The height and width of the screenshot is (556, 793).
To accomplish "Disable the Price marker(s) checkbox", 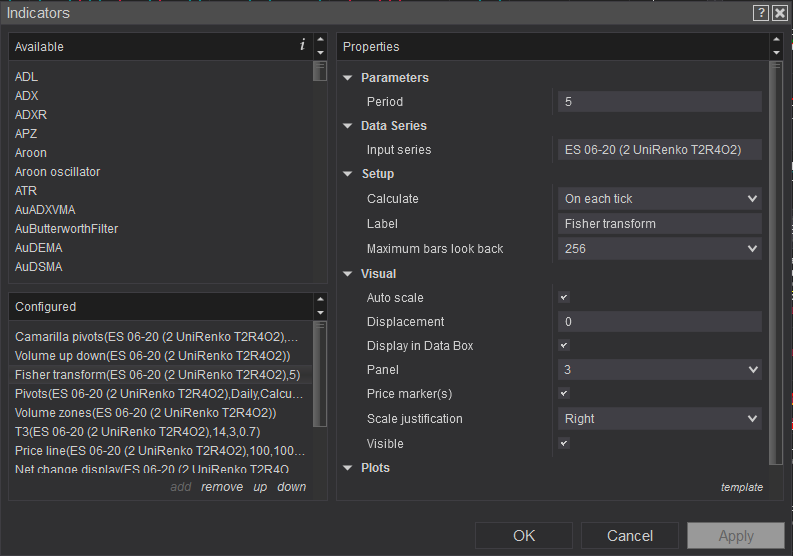I will pyautogui.click(x=564, y=394).
